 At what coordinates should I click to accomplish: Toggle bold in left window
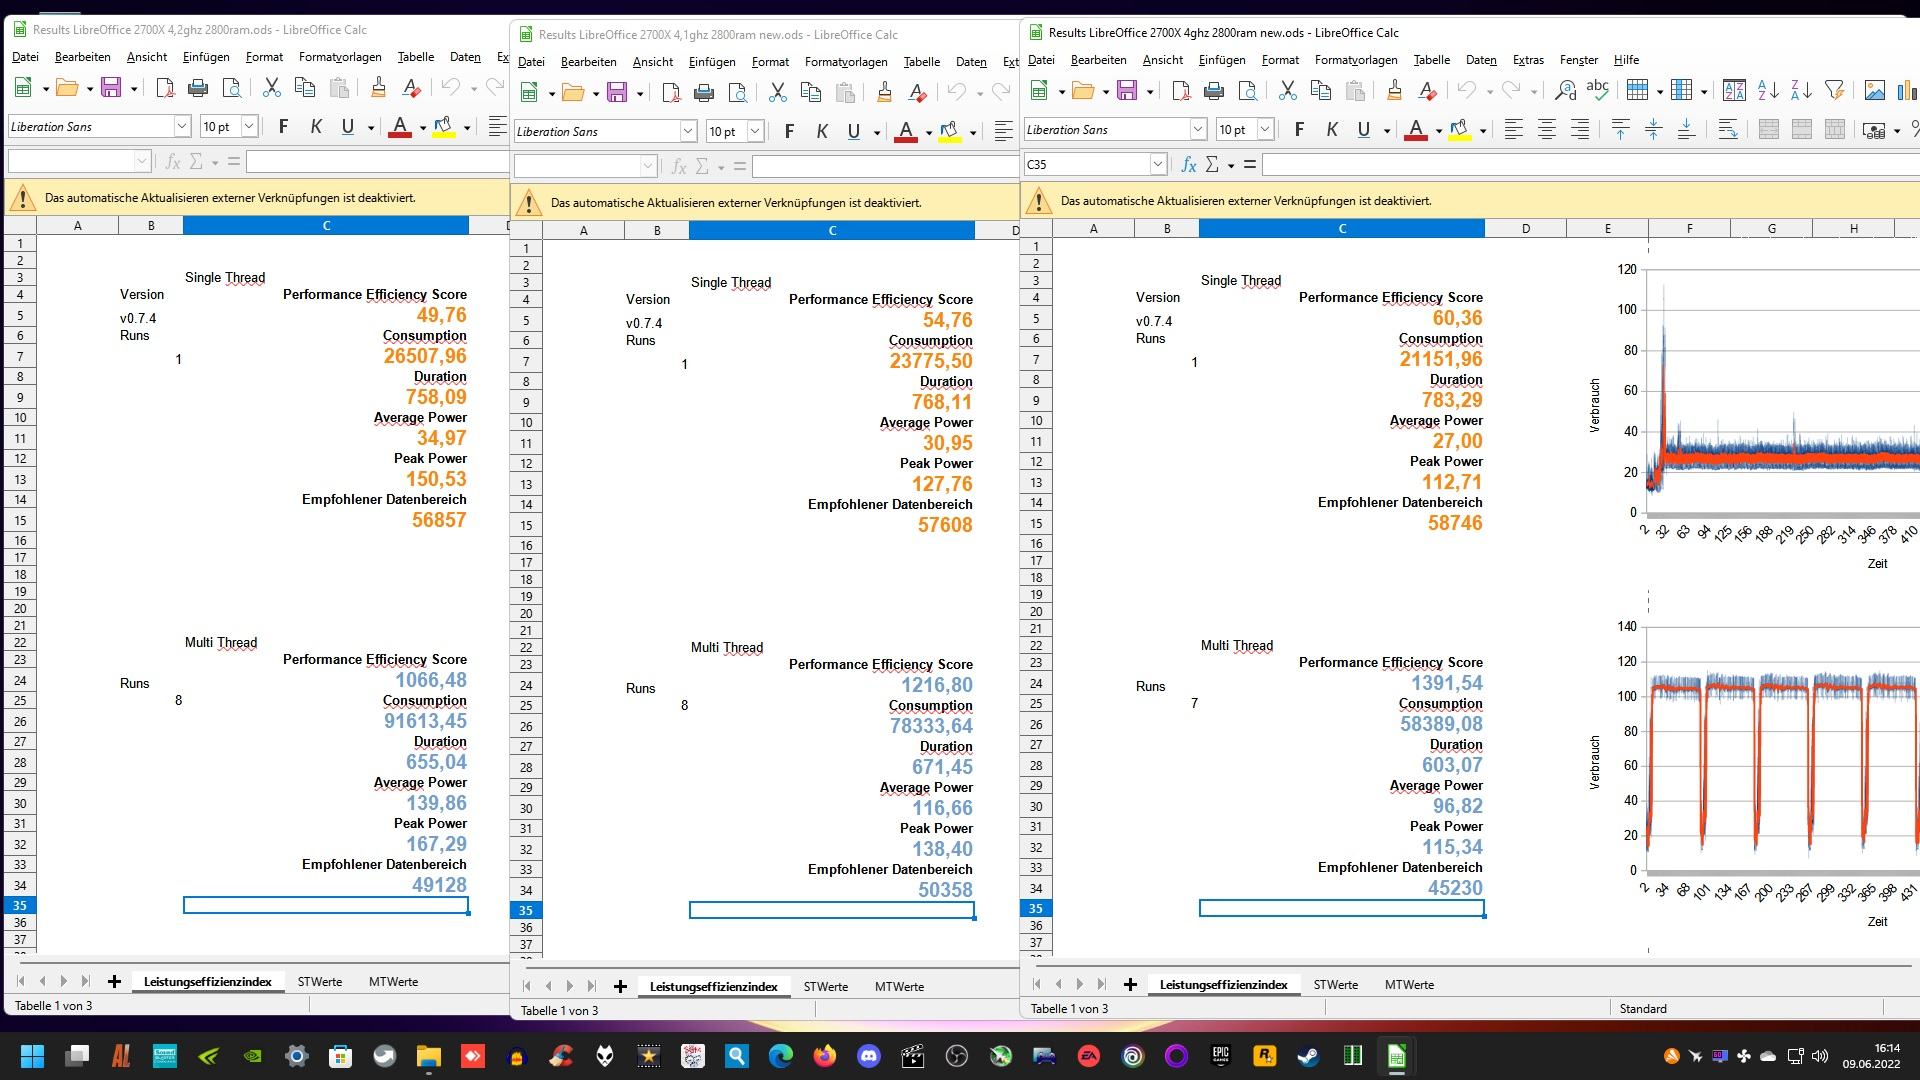point(283,126)
